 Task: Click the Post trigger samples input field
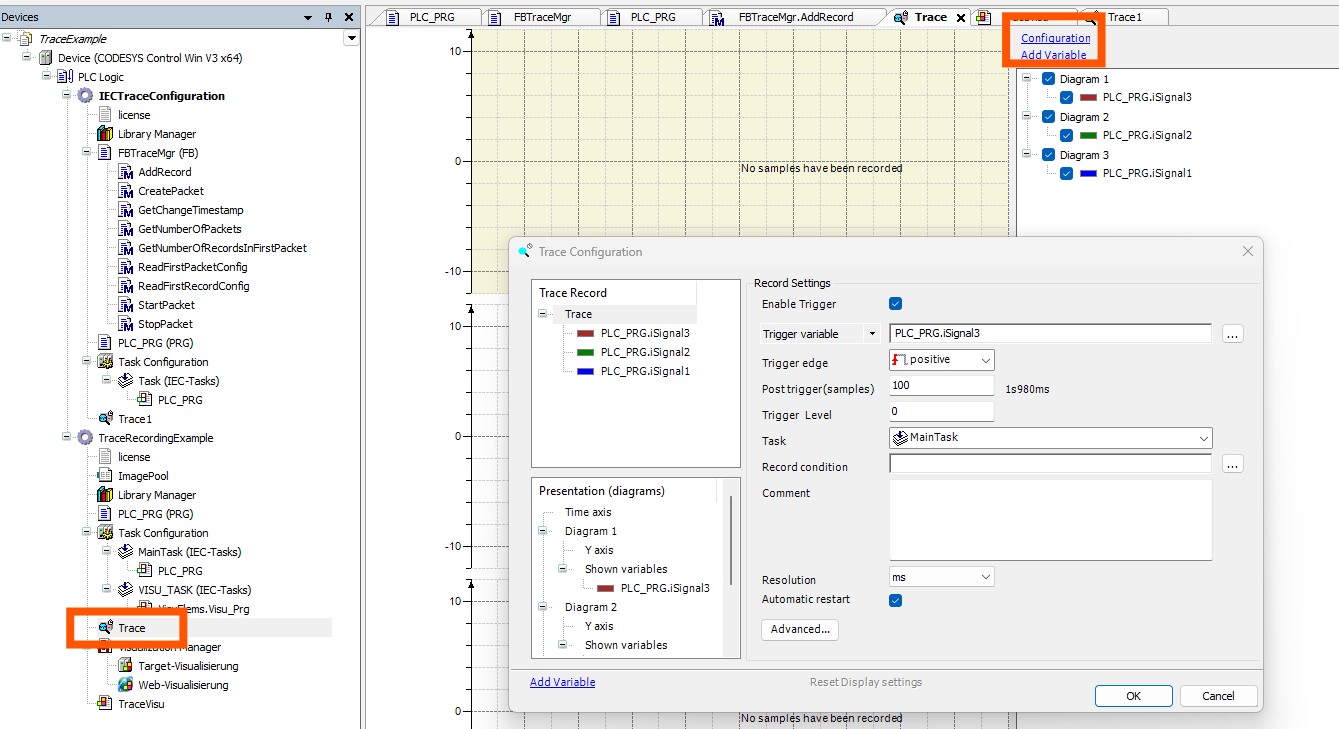(940, 385)
